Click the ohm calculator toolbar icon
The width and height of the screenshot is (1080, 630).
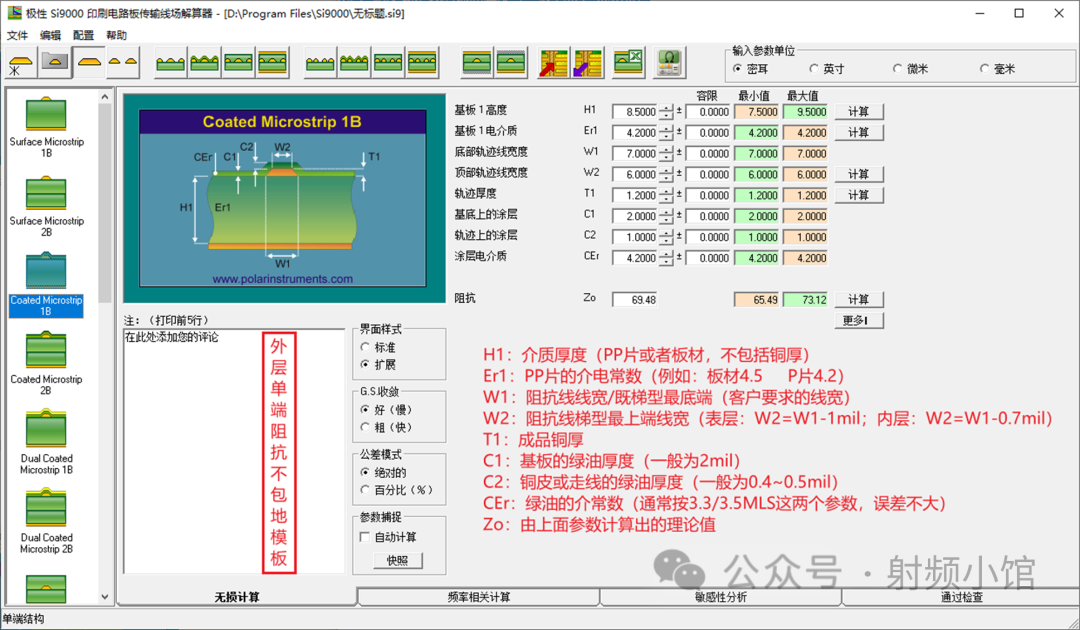point(669,63)
